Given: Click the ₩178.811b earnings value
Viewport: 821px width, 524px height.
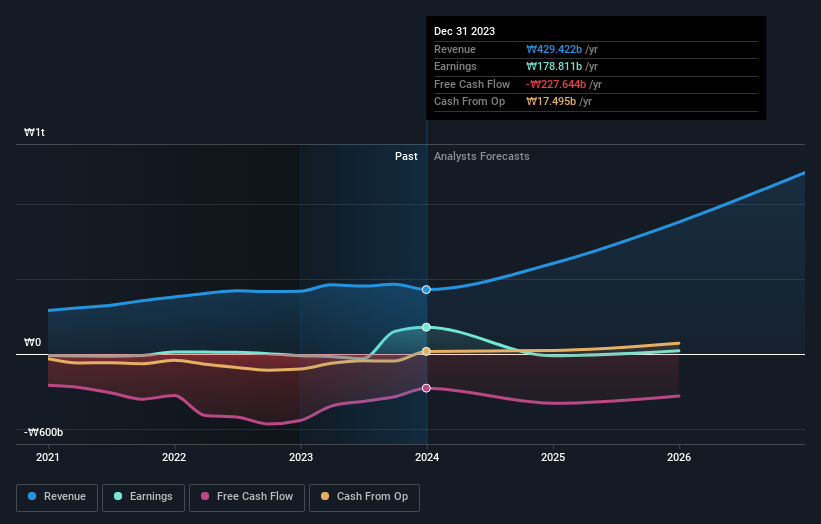Looking at the screenshot, I should tap(554, 66).
